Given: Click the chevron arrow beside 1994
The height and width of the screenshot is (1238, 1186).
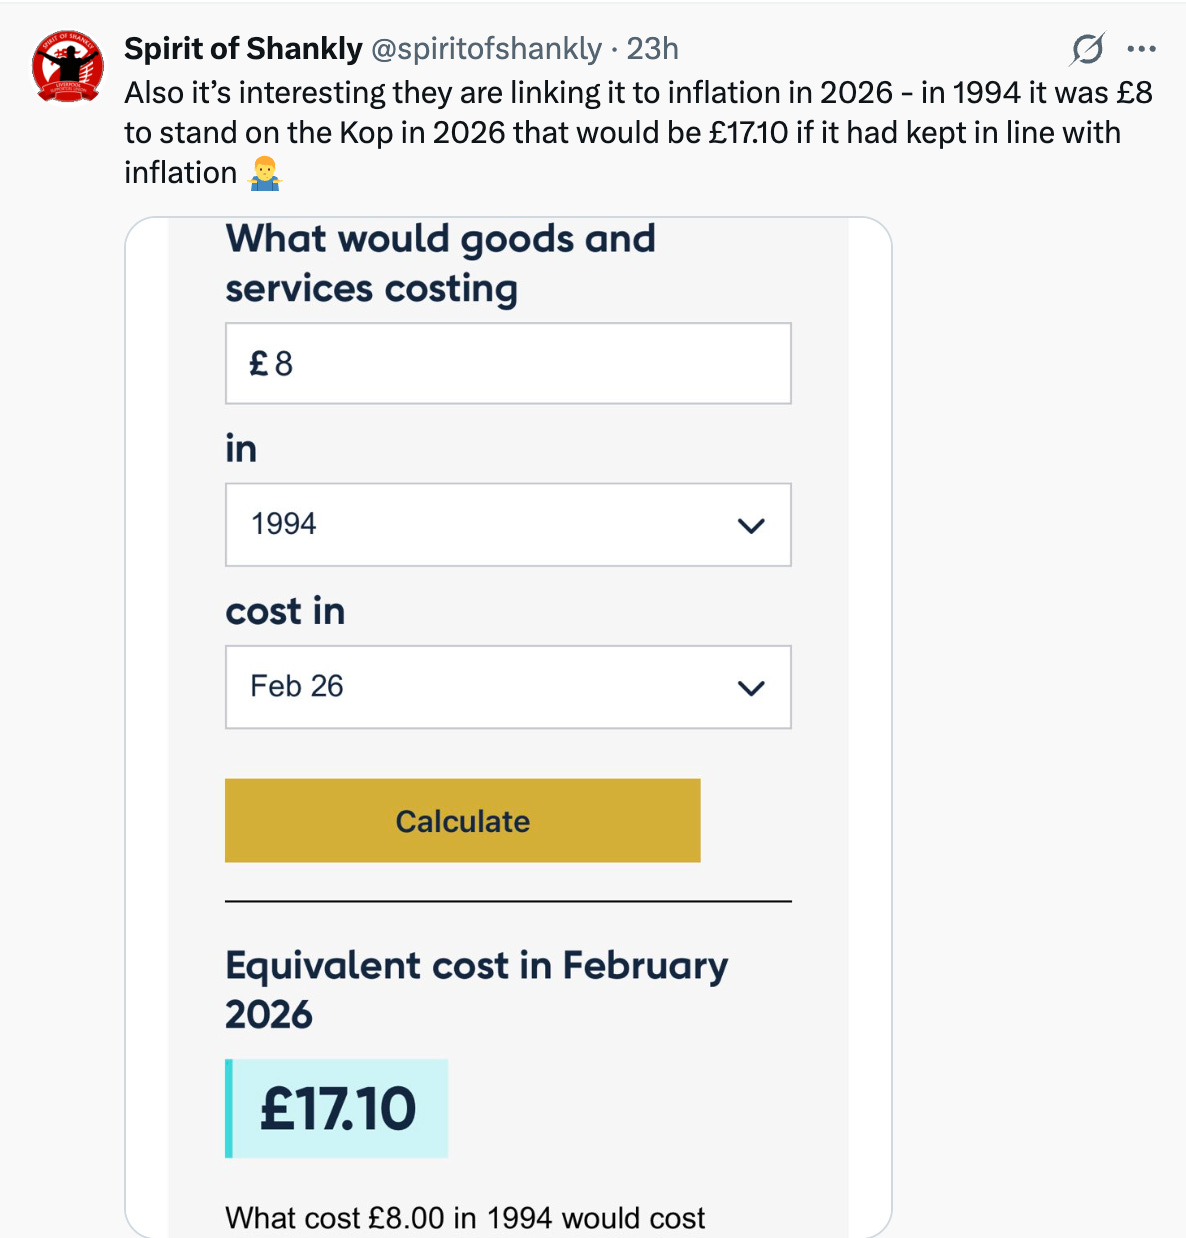Looking at the screenshot, I should [750, 525].
